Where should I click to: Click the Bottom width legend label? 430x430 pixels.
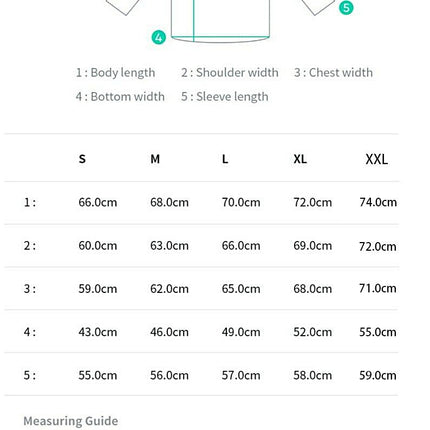(120, 97)
